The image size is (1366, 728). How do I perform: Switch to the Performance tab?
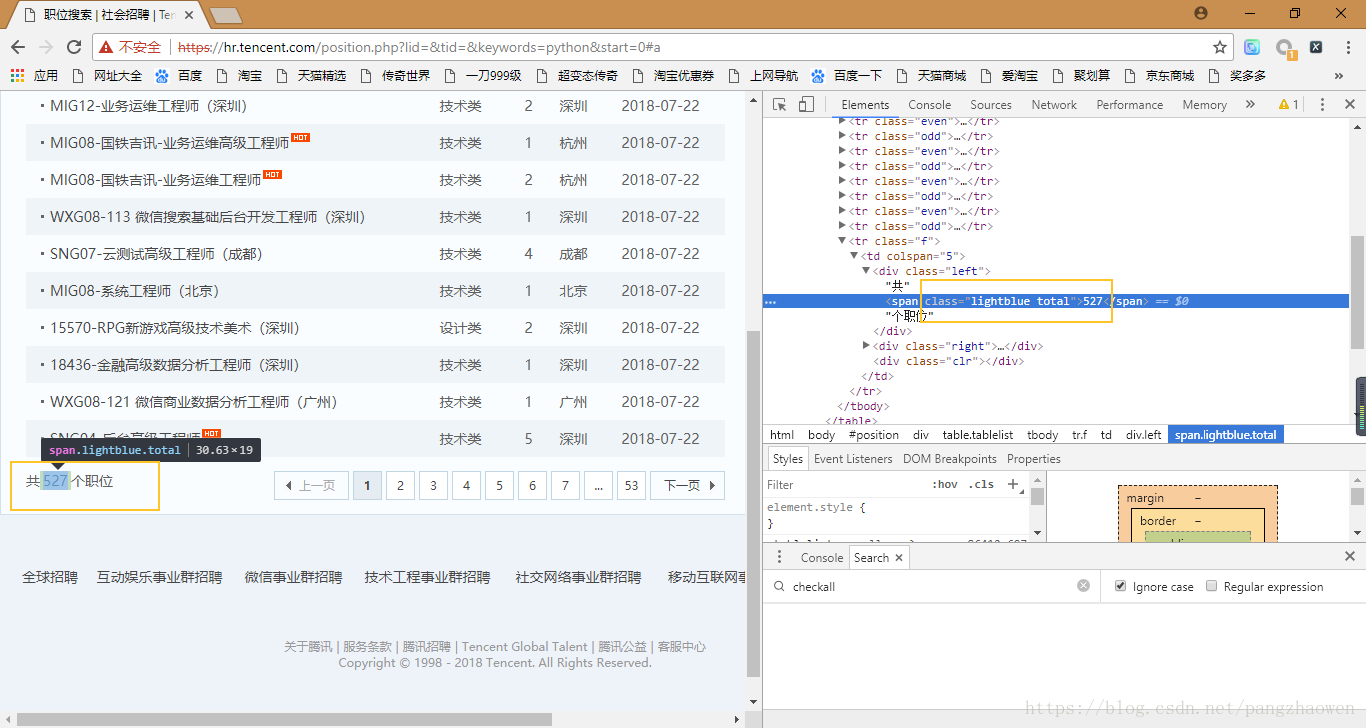click(1130, 104)
